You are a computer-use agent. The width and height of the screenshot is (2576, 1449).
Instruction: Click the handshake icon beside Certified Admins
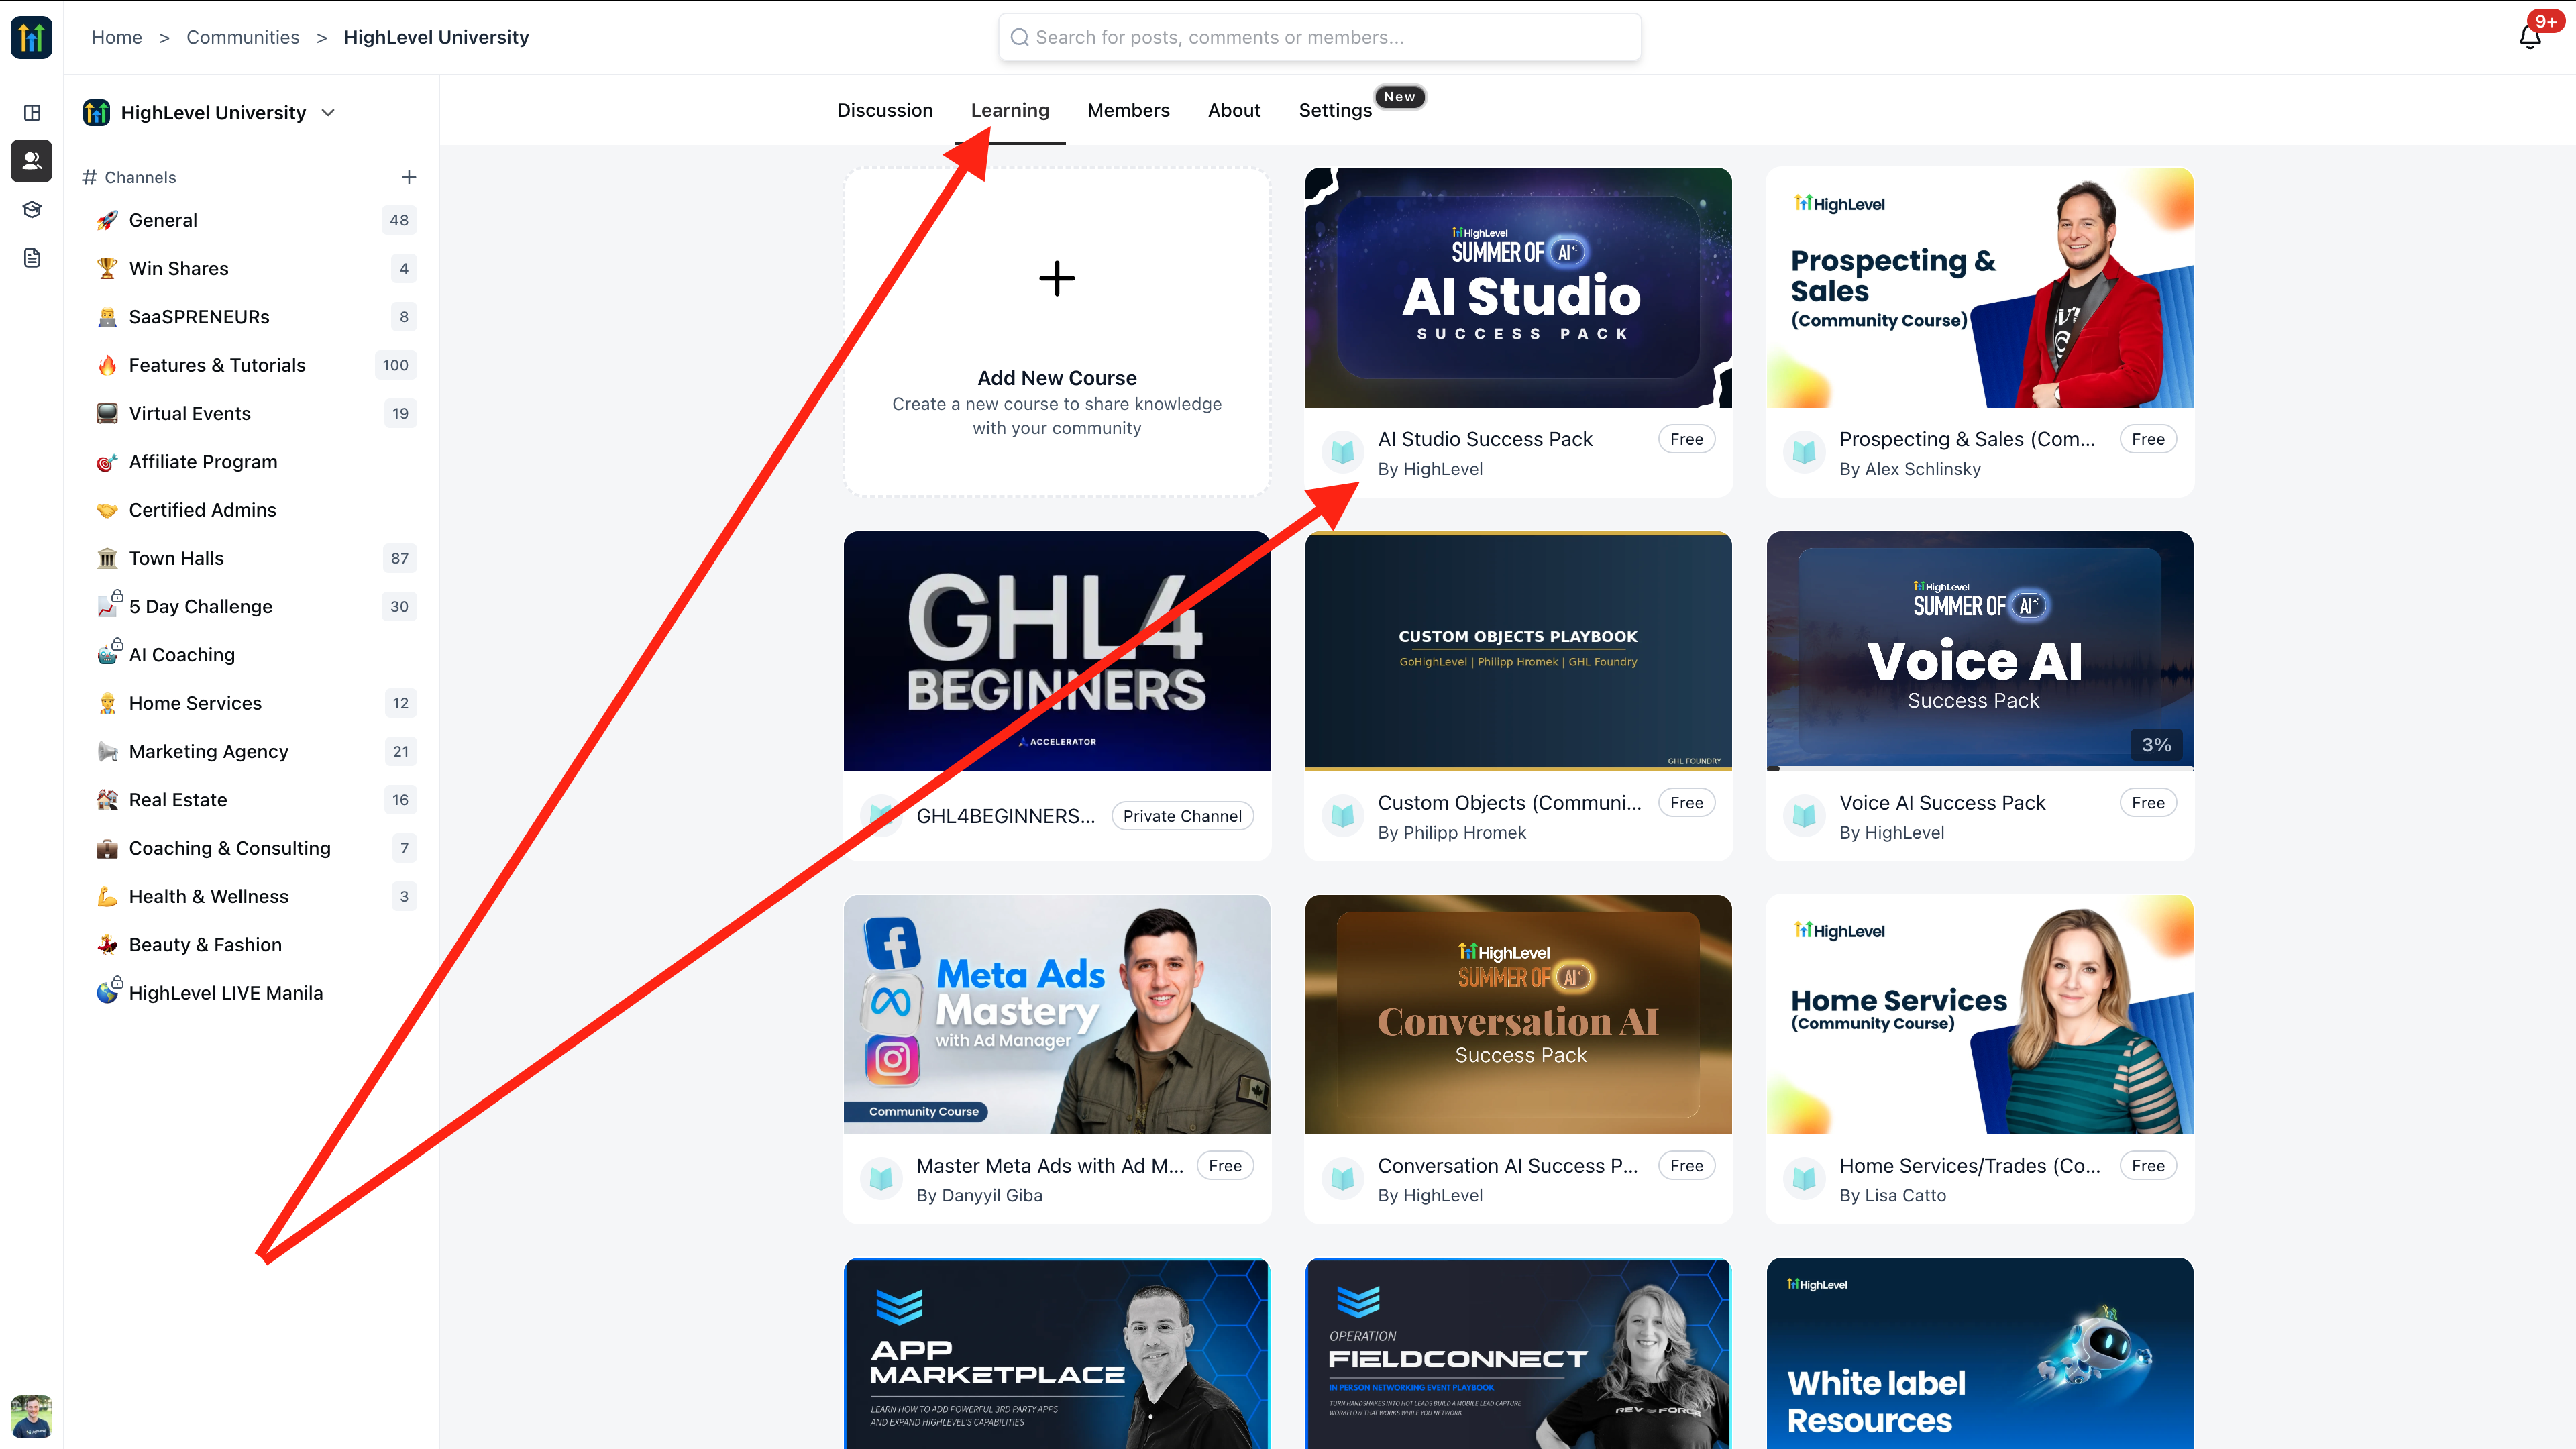point(107,510)
